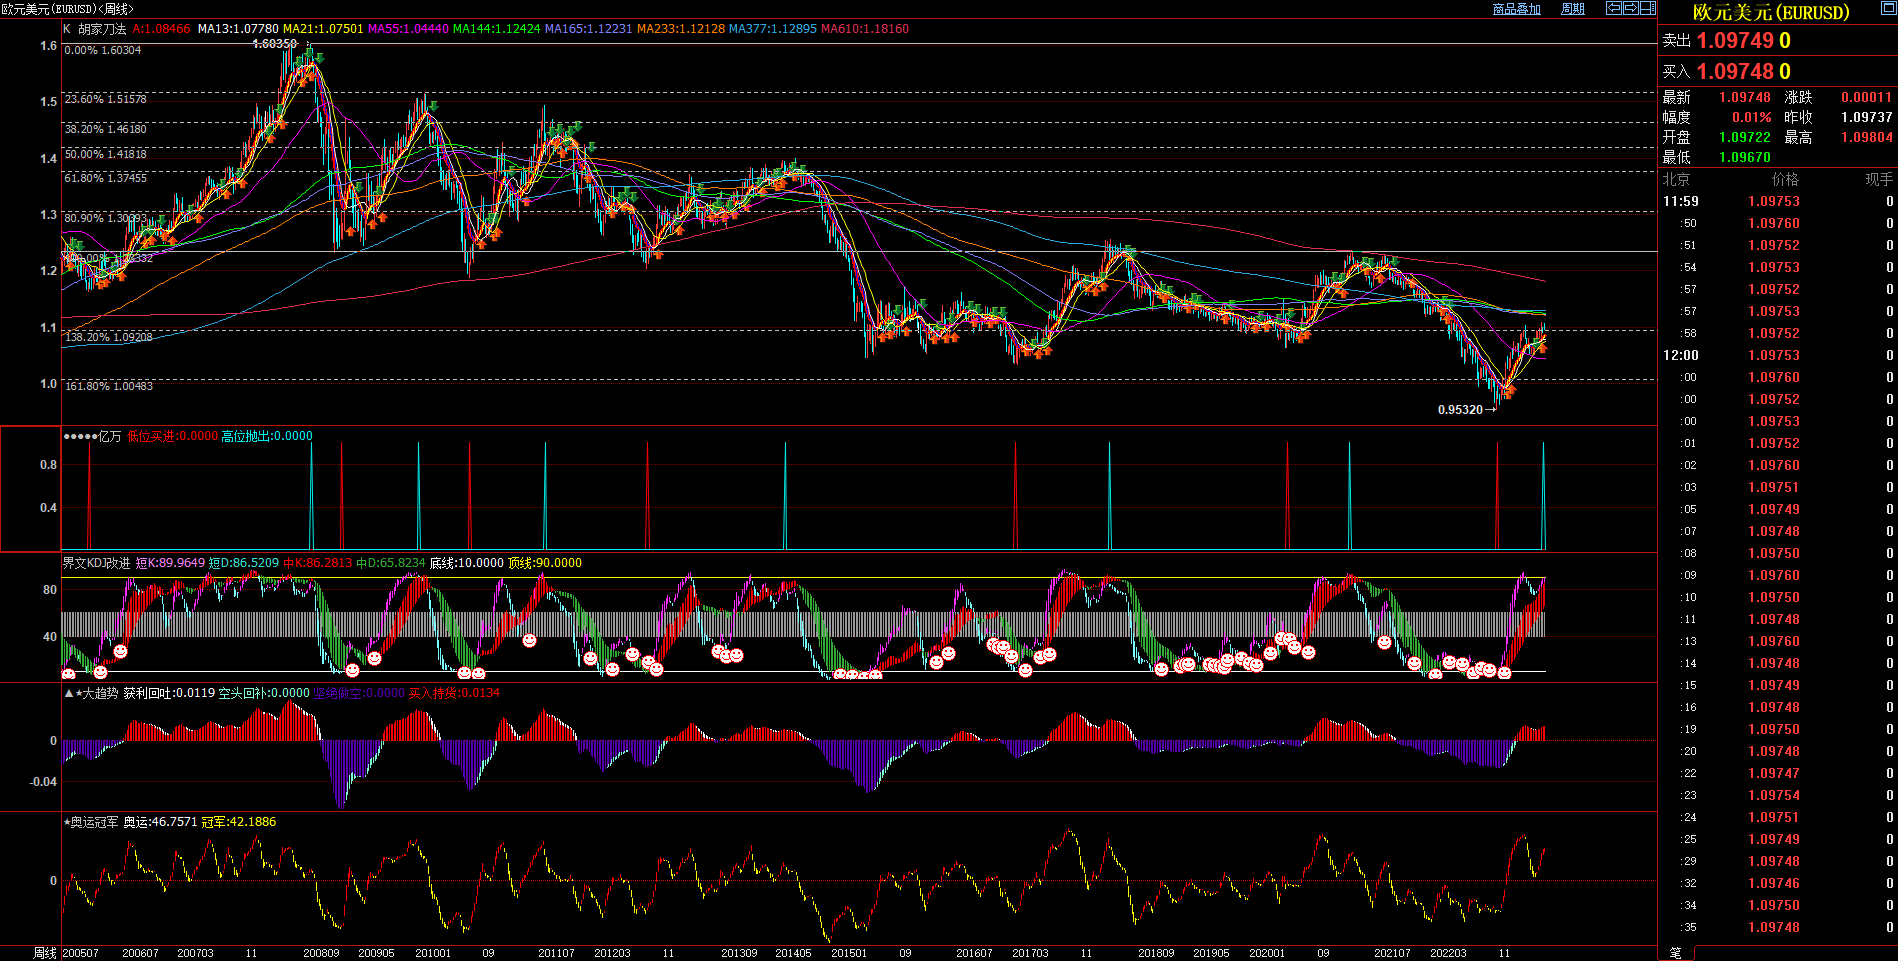Click the MA377:1.12895 moving average label

[772, 29]
